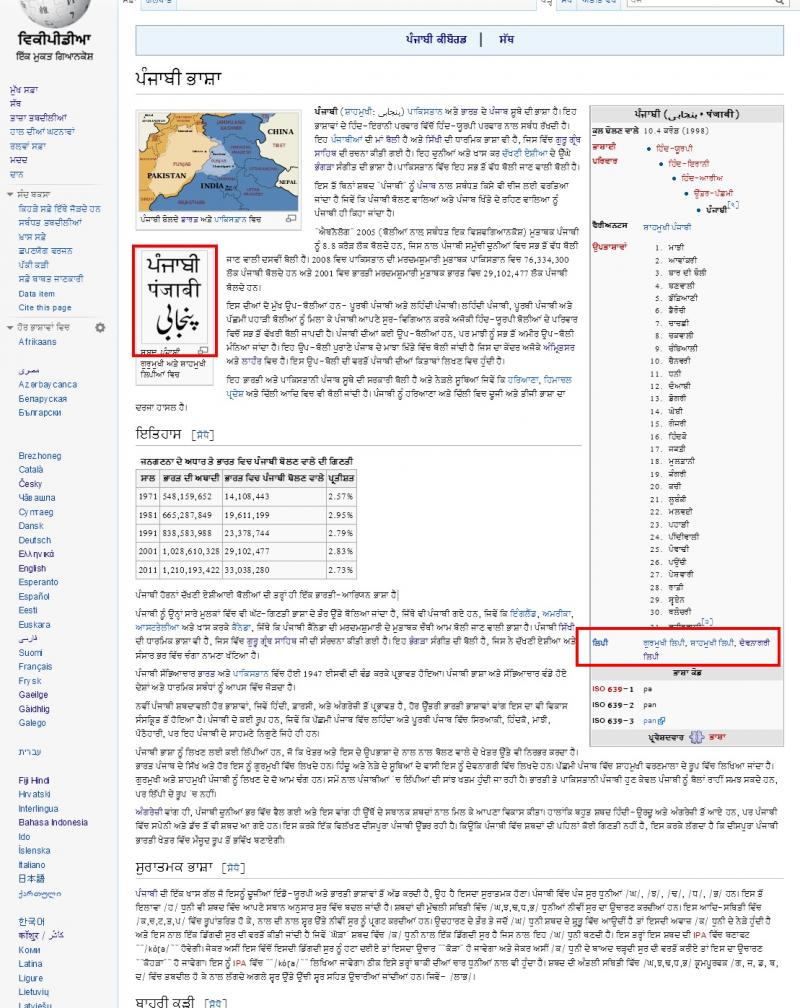This screenshot has width=800, height=1008.
Task: Click ISO 639-1 label in infobox
Action: (x=613, y=689)
